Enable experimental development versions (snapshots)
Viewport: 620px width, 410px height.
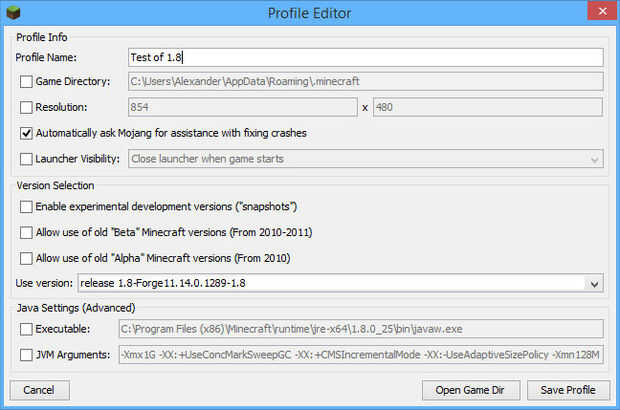(26, 207)
